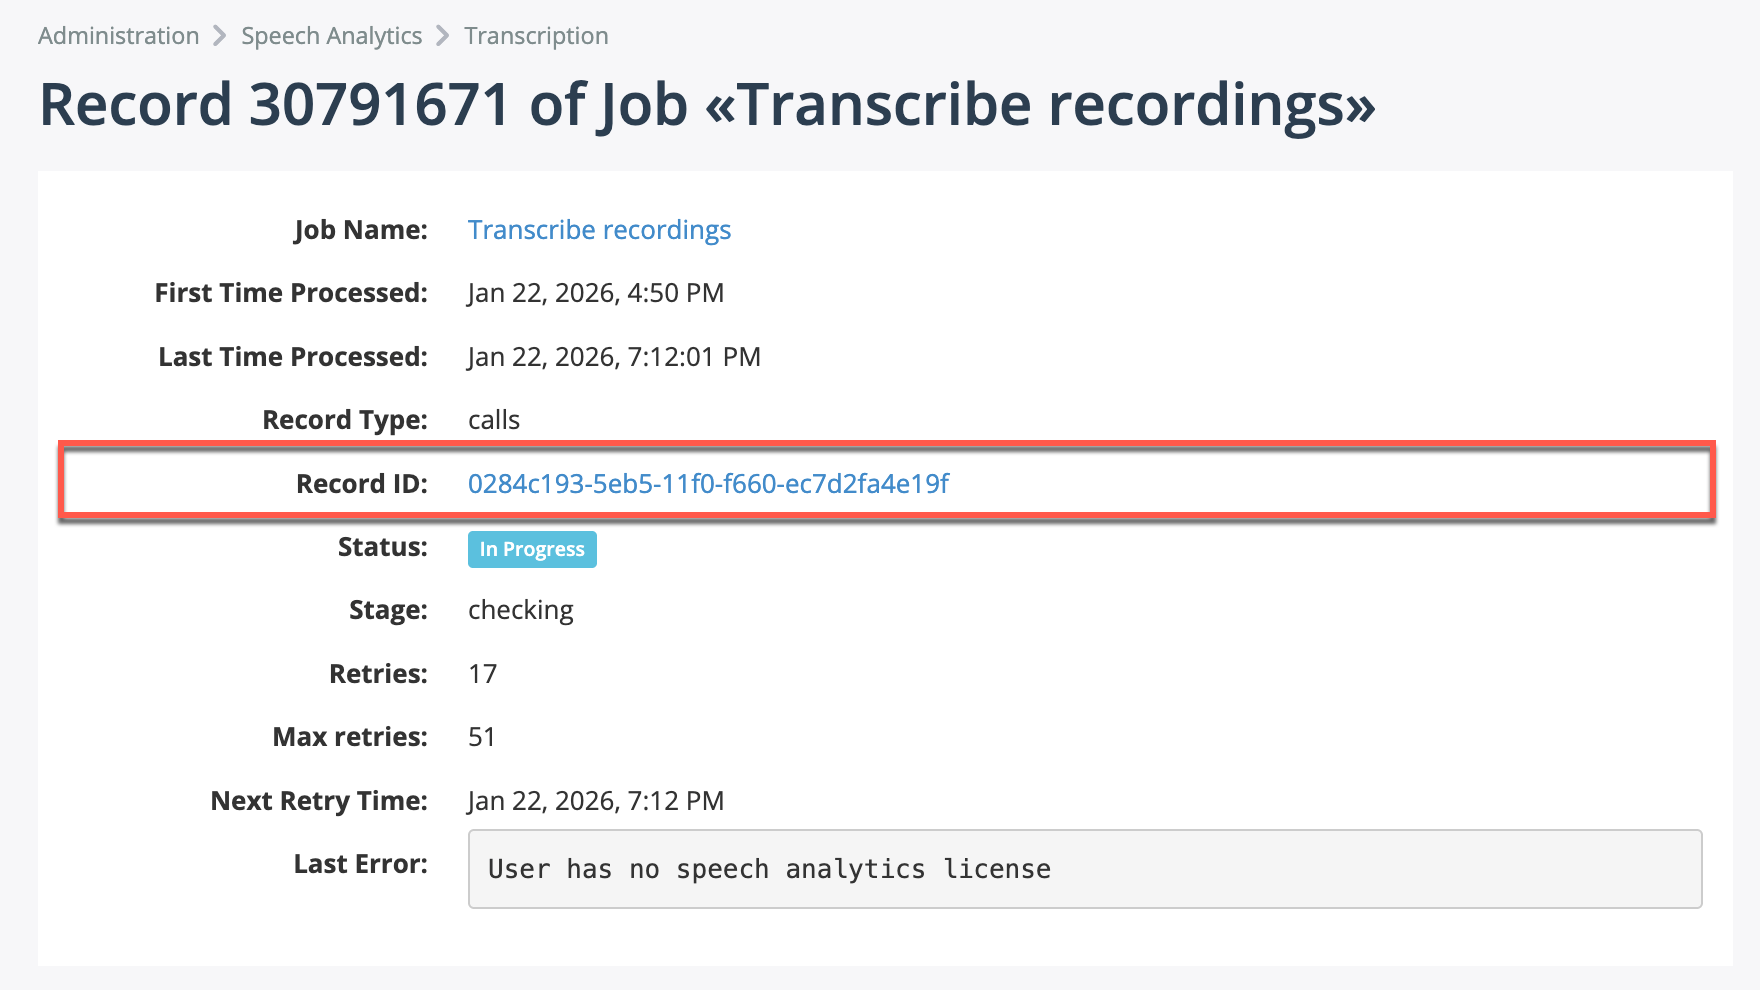The image size is (1760, 990).
Task: Click the User has no speech analytics license text
Action: click(x=768, y=869)
